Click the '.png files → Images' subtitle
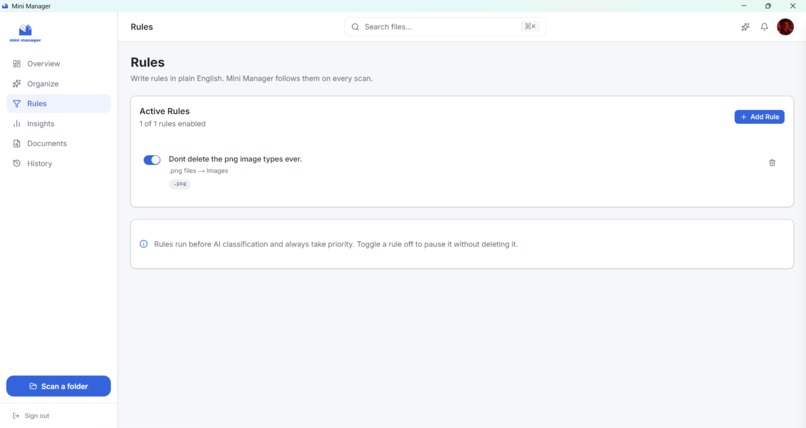Viewport: 806px width, 428px height. [198, 171]
